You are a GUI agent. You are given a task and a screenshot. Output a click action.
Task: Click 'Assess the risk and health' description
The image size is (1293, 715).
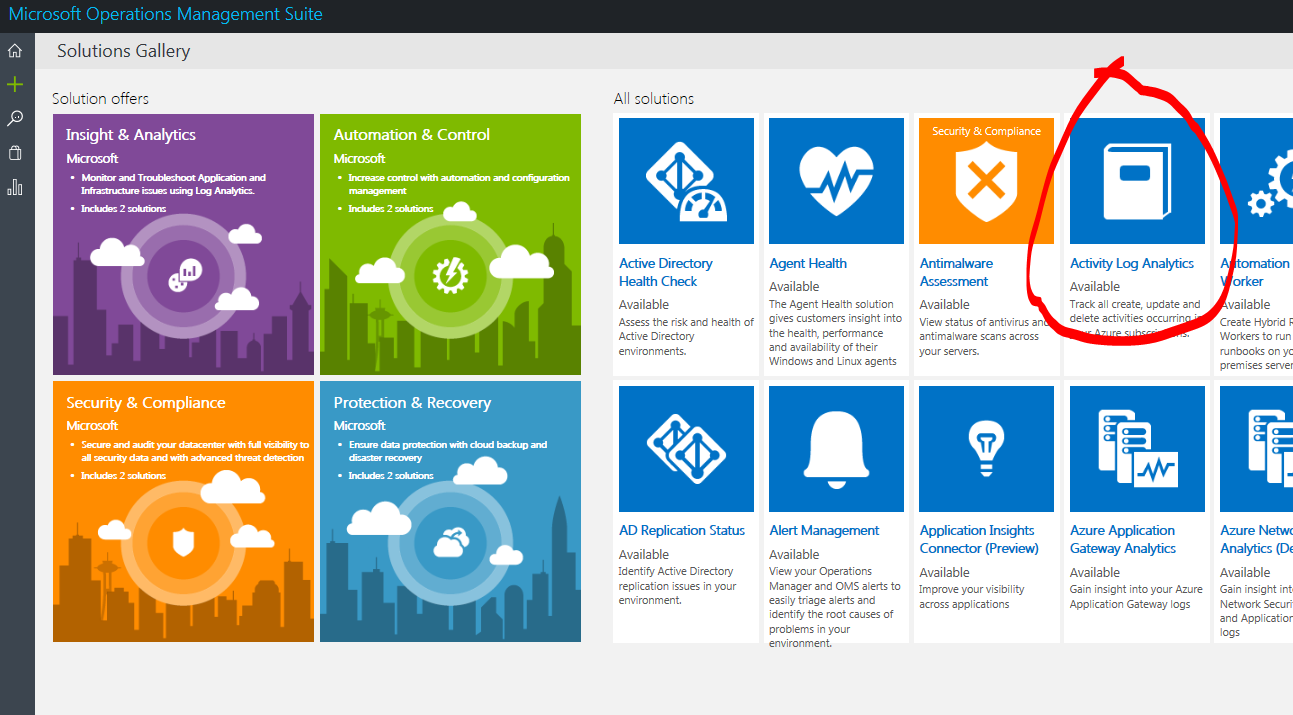(687, 336)
